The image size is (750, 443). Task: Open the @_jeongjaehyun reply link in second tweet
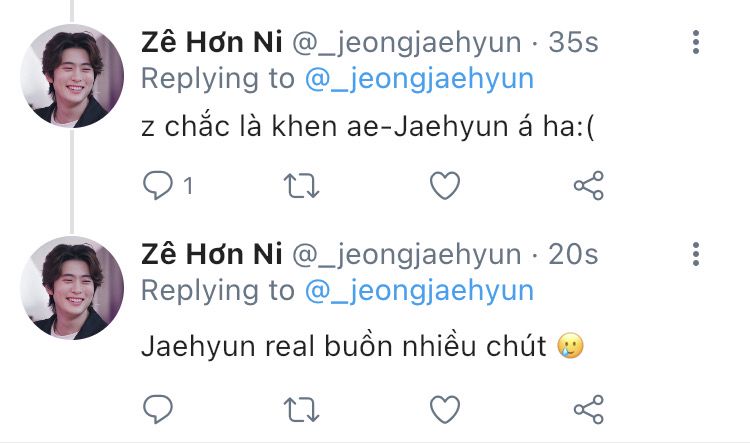pos(419,291)
